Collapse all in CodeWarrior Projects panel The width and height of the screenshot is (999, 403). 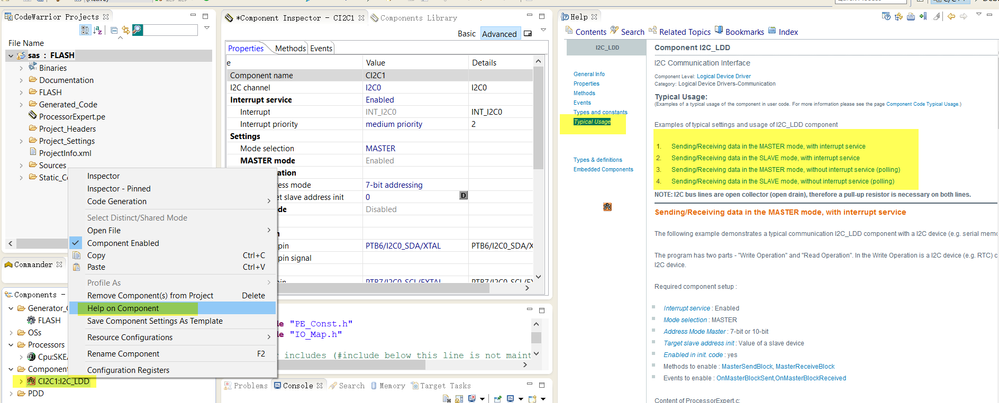tap(113, 30)
